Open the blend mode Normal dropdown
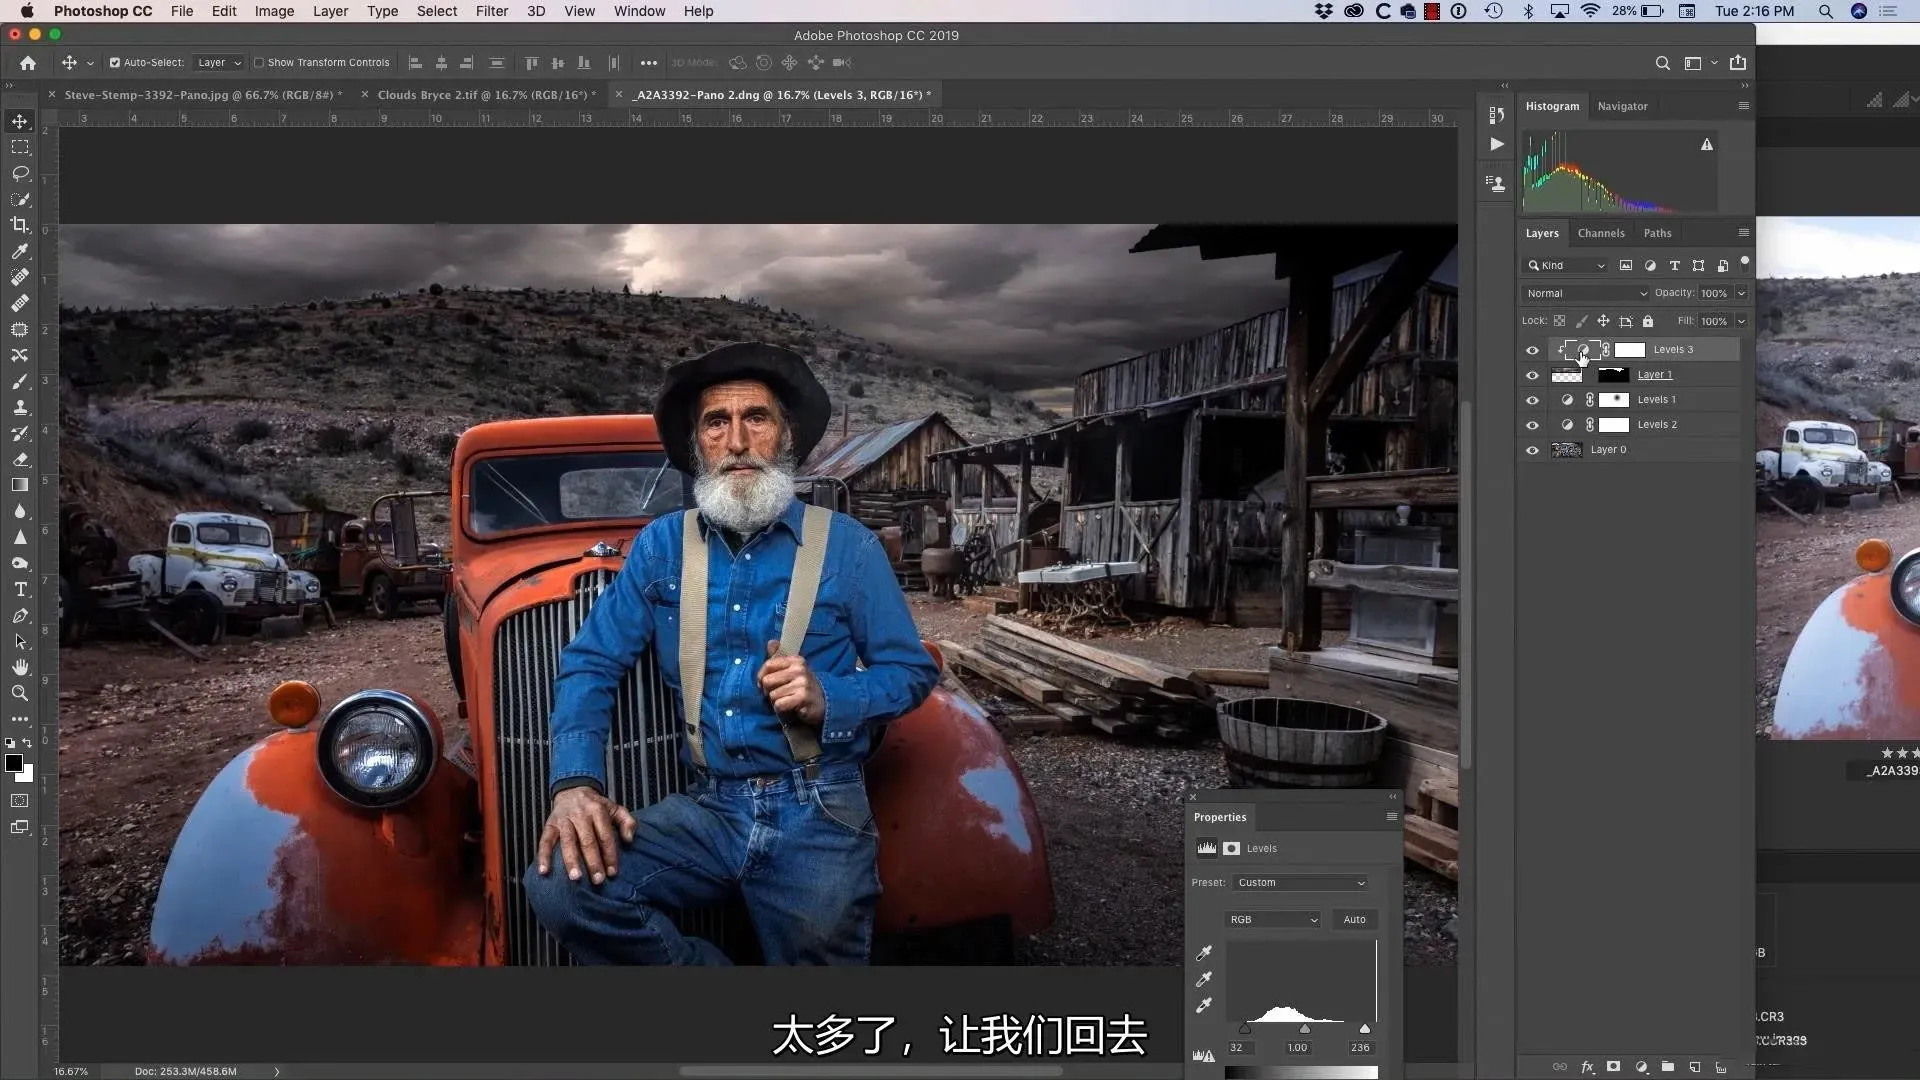This screenshot has height=1080, width=1920. (1585, 293)
